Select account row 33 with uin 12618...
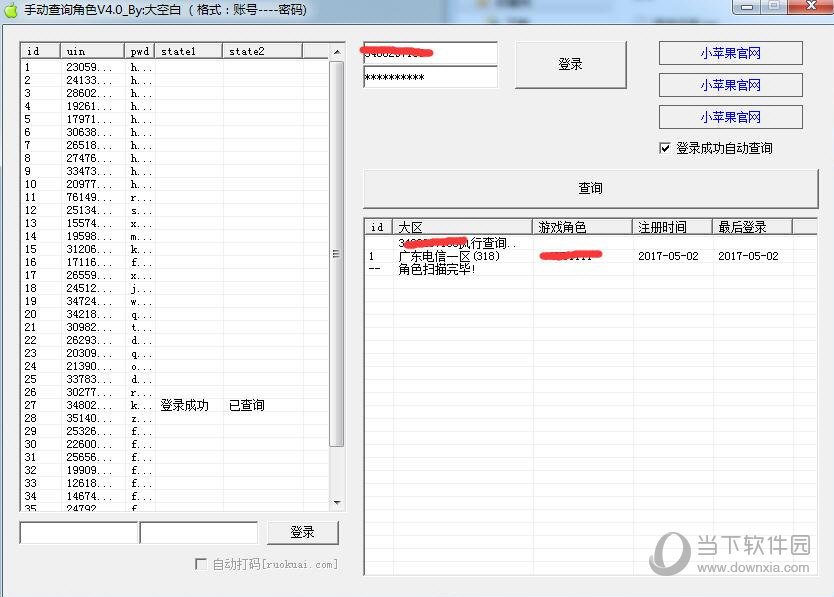Screen dimensions: 834x597 click(174, 483)
